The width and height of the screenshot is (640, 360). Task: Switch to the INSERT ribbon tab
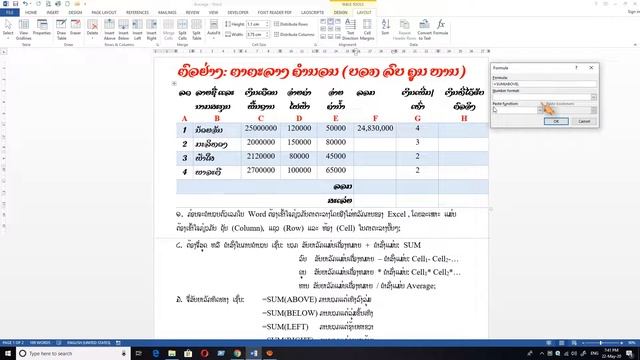pyautogui.click(x=53, y=13)
